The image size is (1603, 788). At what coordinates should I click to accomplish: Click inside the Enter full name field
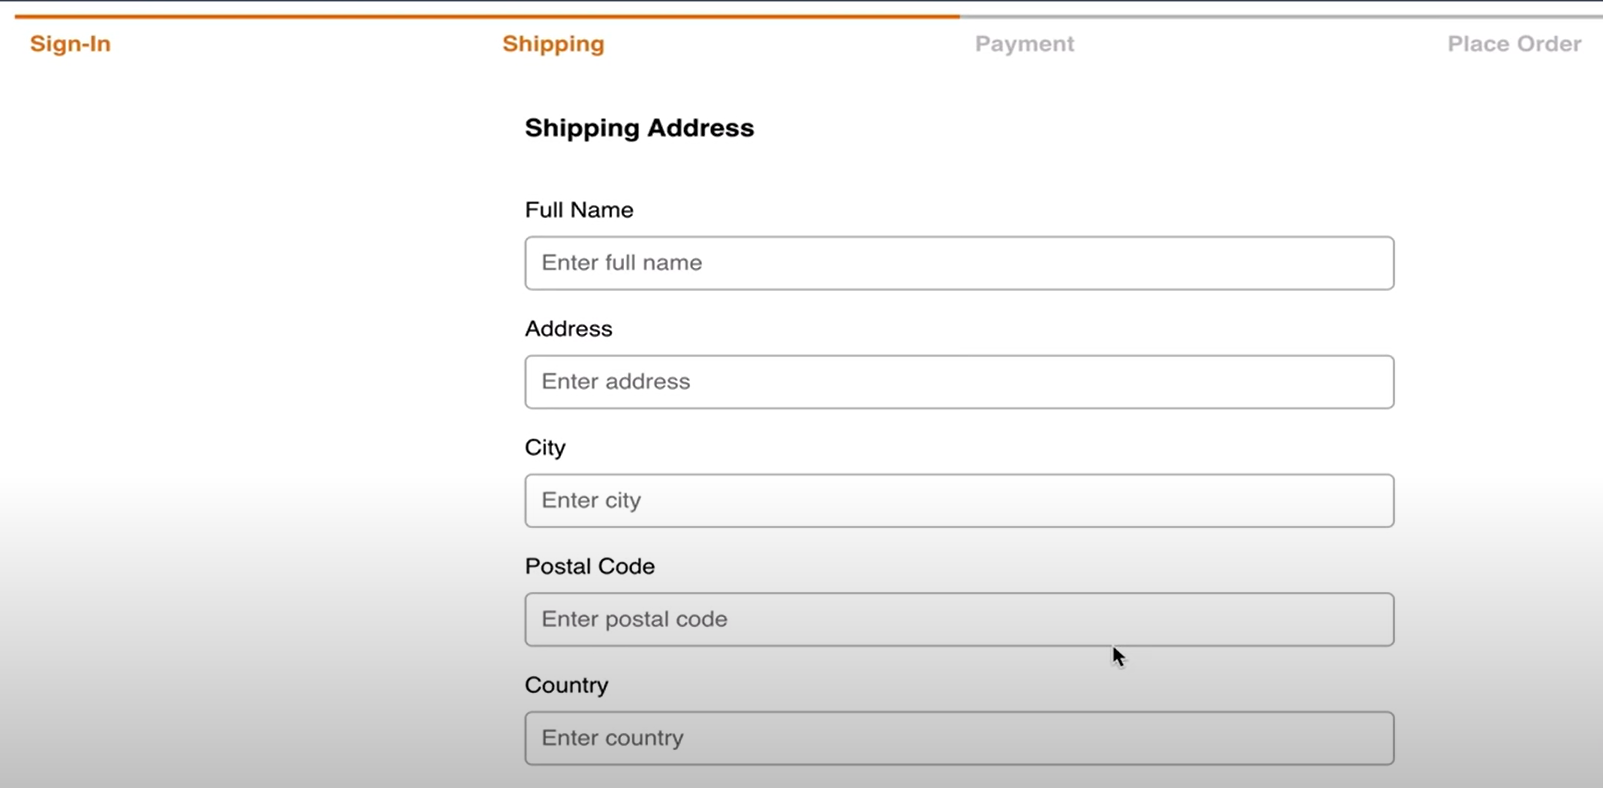958,263
